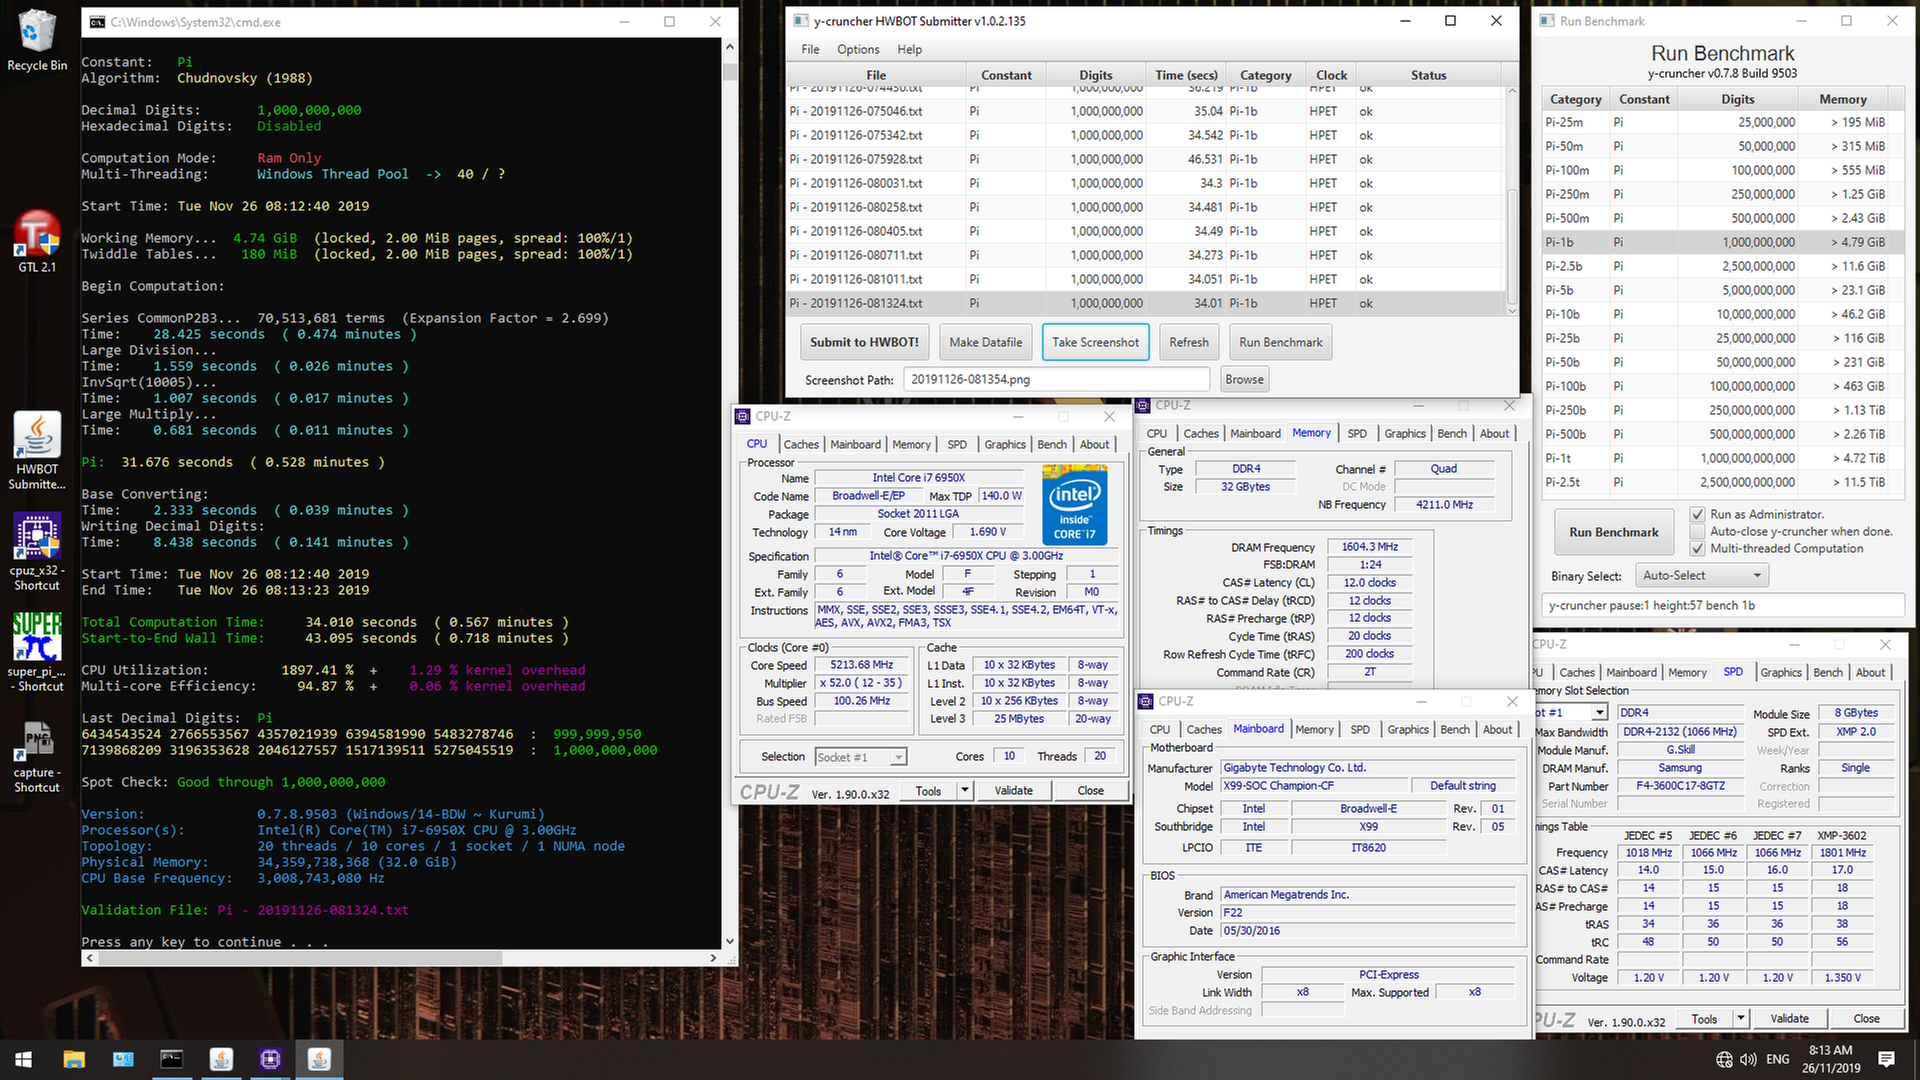The width and height of the screenshot is (1920, 1080).
Task: Switch to Bench tab in CPU-Z CPU window
Action: 1052,444
